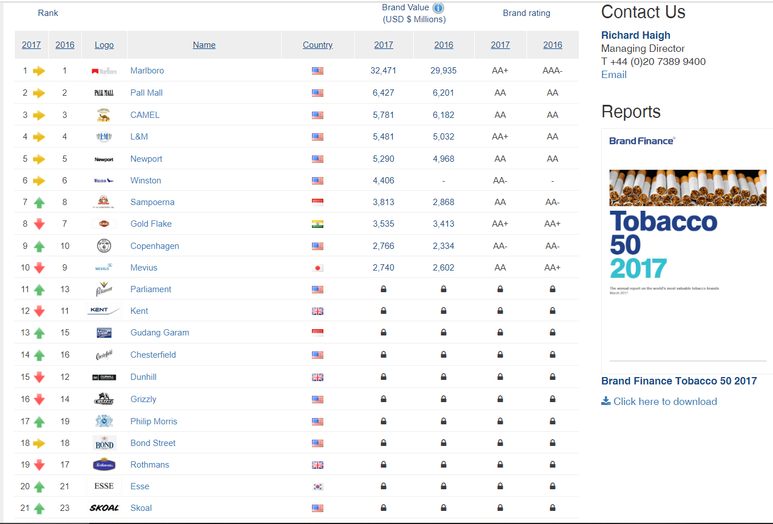Sort by 2017 Brand Value column header
The image size is (773, 524).
coord(384,45)
